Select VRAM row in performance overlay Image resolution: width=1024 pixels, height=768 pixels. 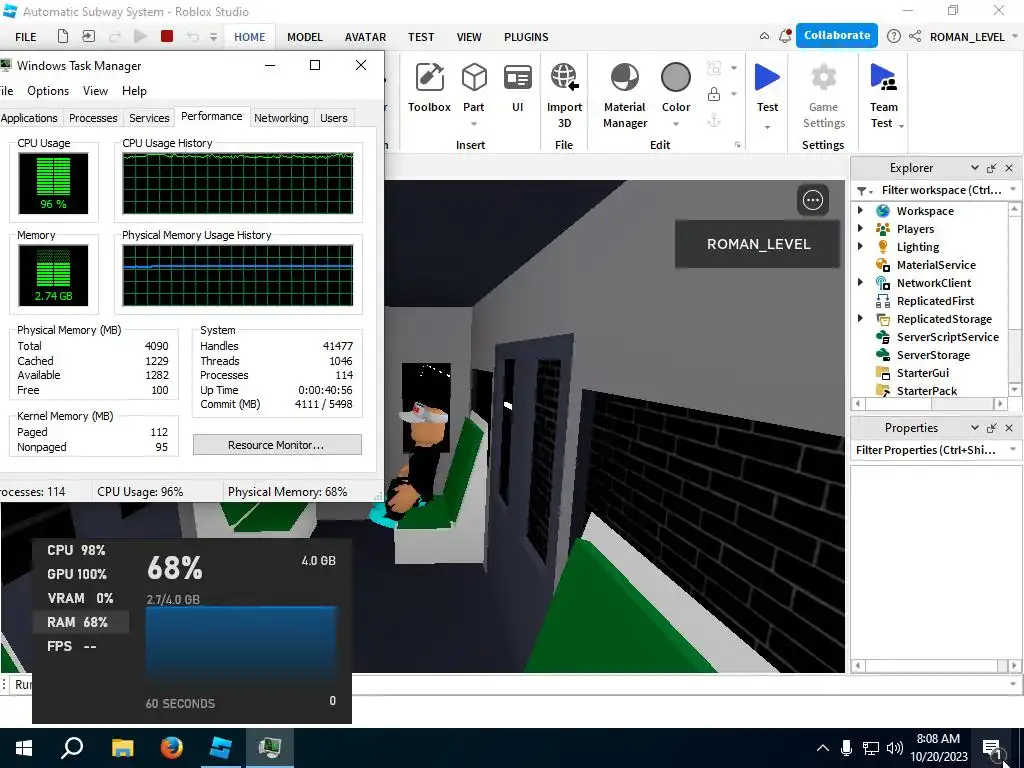click(x=80, y=598)
